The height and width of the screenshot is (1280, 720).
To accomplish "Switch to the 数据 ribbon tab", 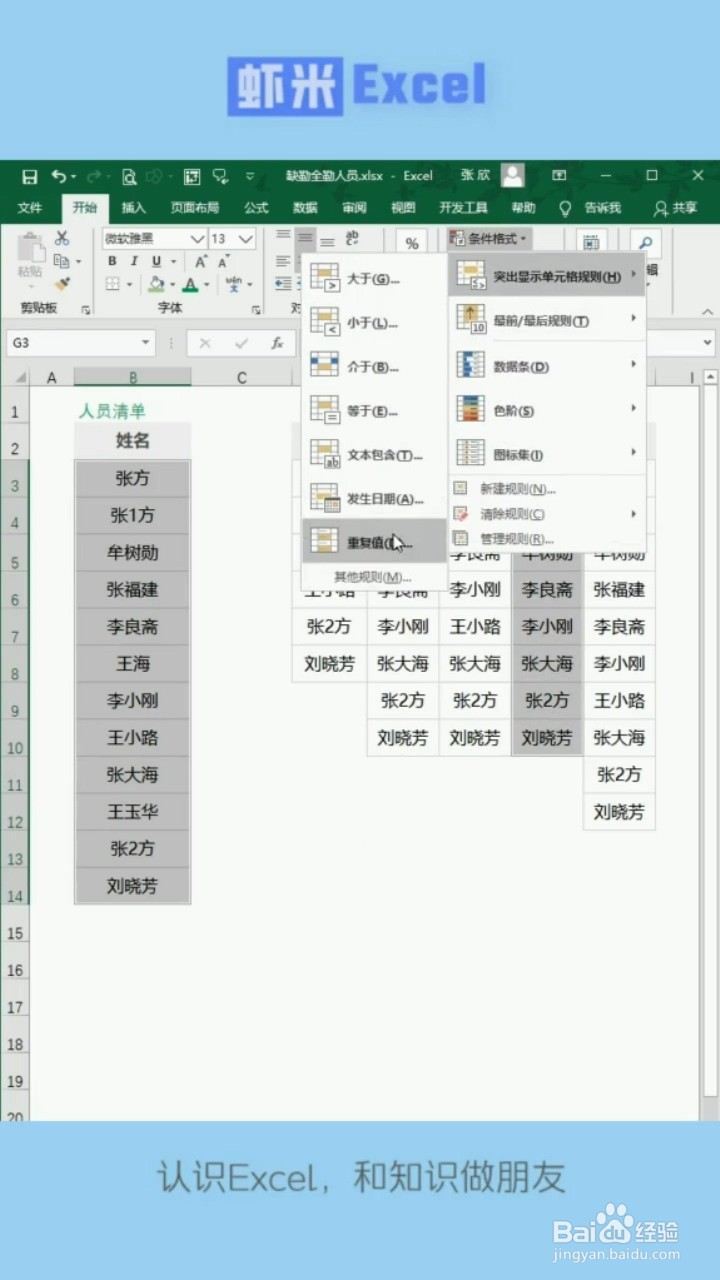I will tap(305, 208).
